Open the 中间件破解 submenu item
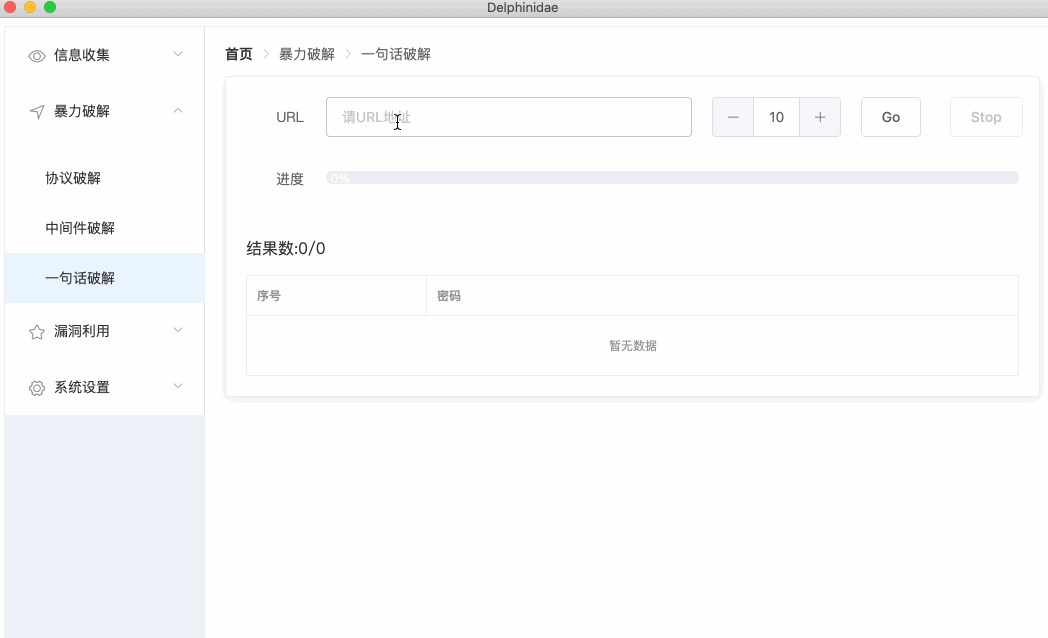1048x638 pixels. point(80,228)
